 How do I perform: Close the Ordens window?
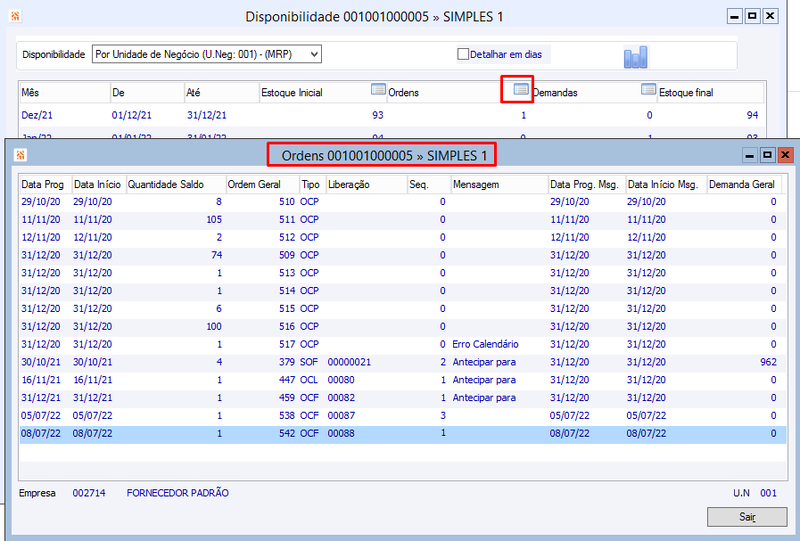[785, 155]
